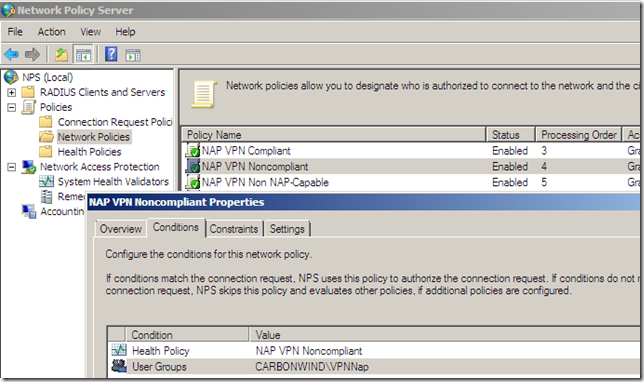Toggle the show/hide action pane icon
The height and width of the screenshot is (382, 644).
[x=133, y=55]
